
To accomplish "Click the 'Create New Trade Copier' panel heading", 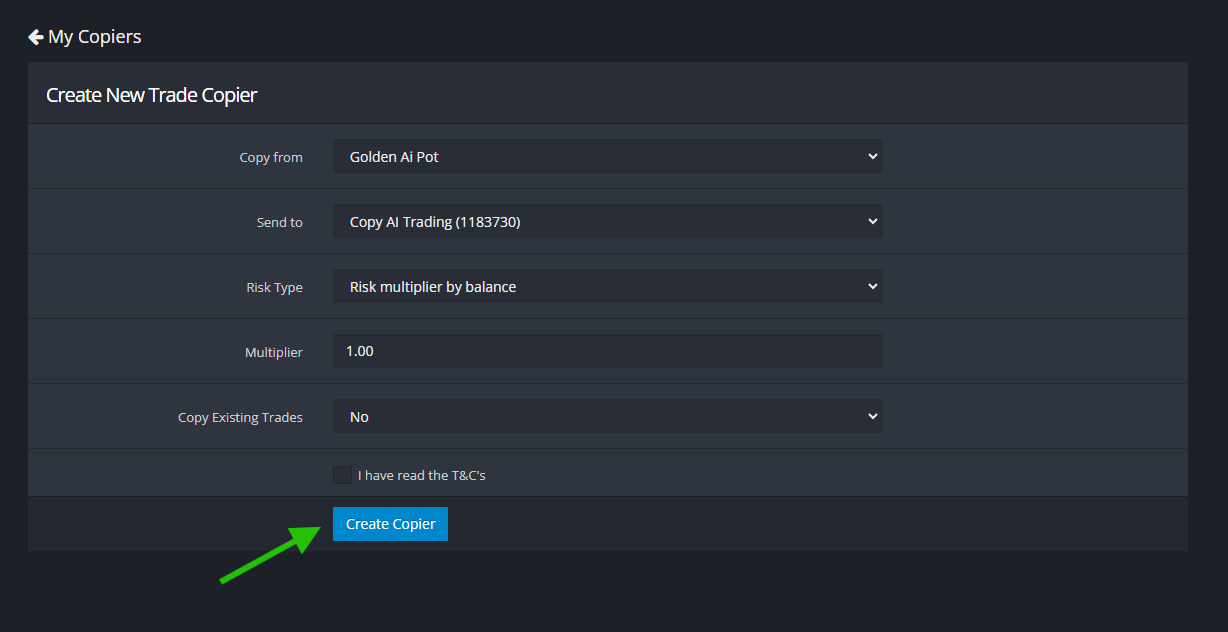I will [152, 95].
